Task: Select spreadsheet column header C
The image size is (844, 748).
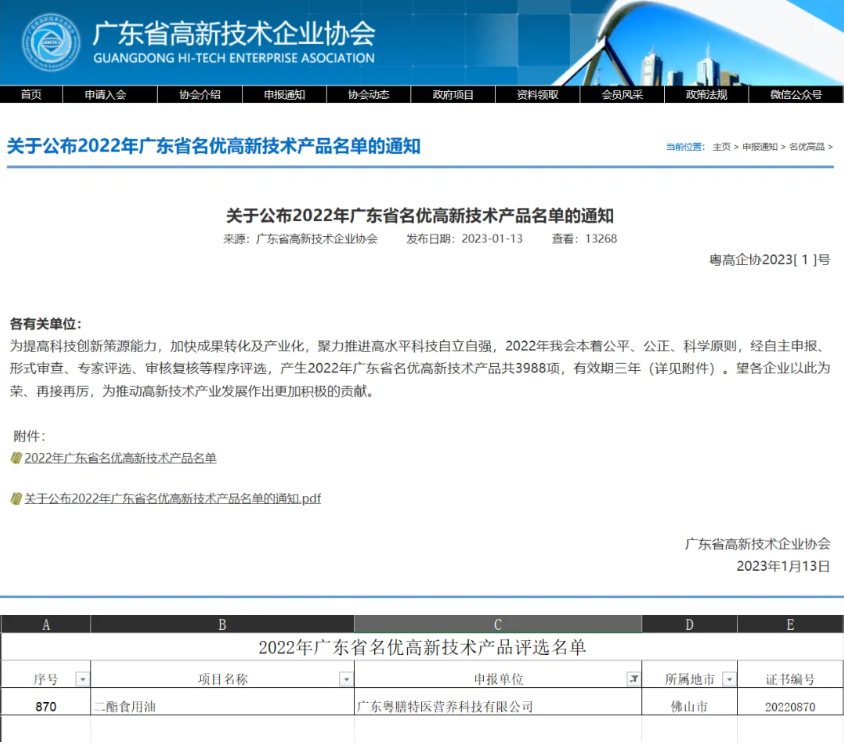Action: point(498,624)
